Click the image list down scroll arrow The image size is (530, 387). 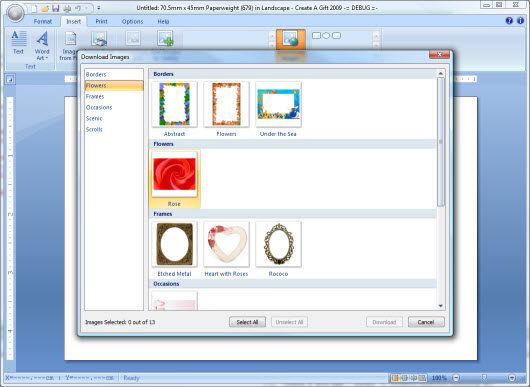[x=440, y=306]
